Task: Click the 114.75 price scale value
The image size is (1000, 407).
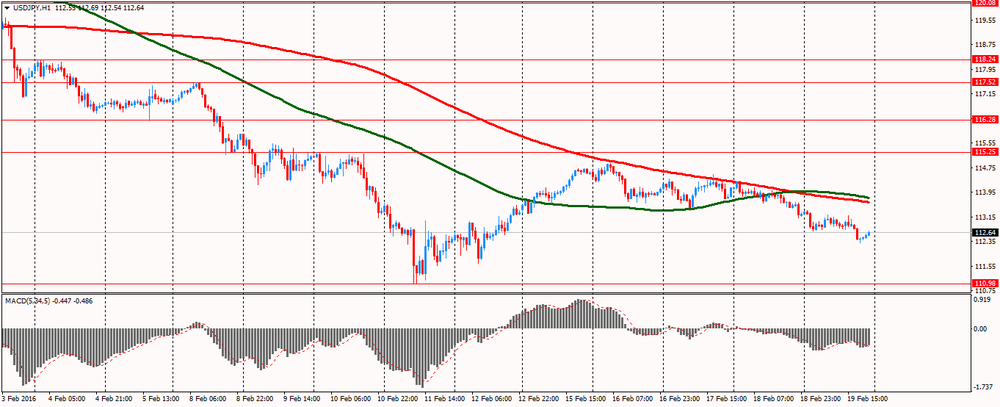Action: click(x=985, y=168)
